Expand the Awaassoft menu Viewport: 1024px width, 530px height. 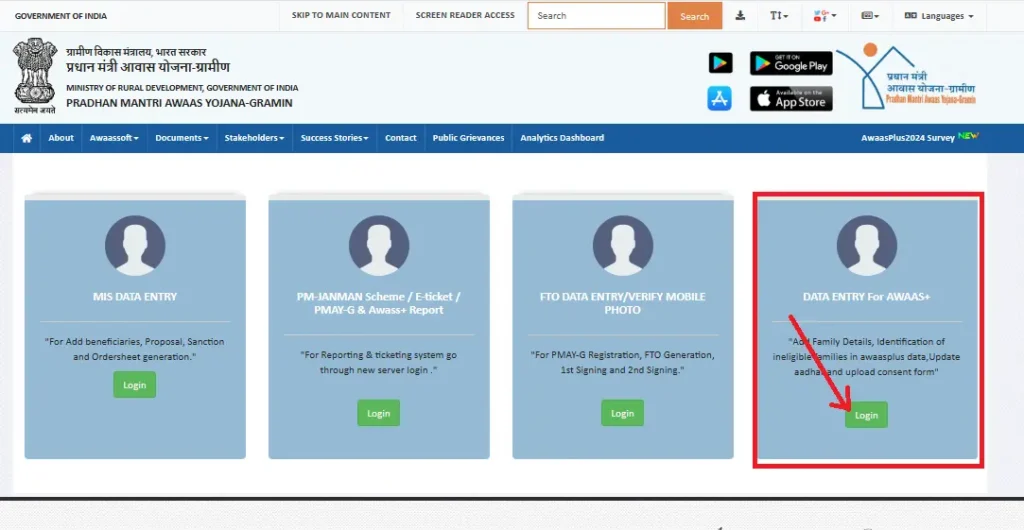tap(114, 138)
